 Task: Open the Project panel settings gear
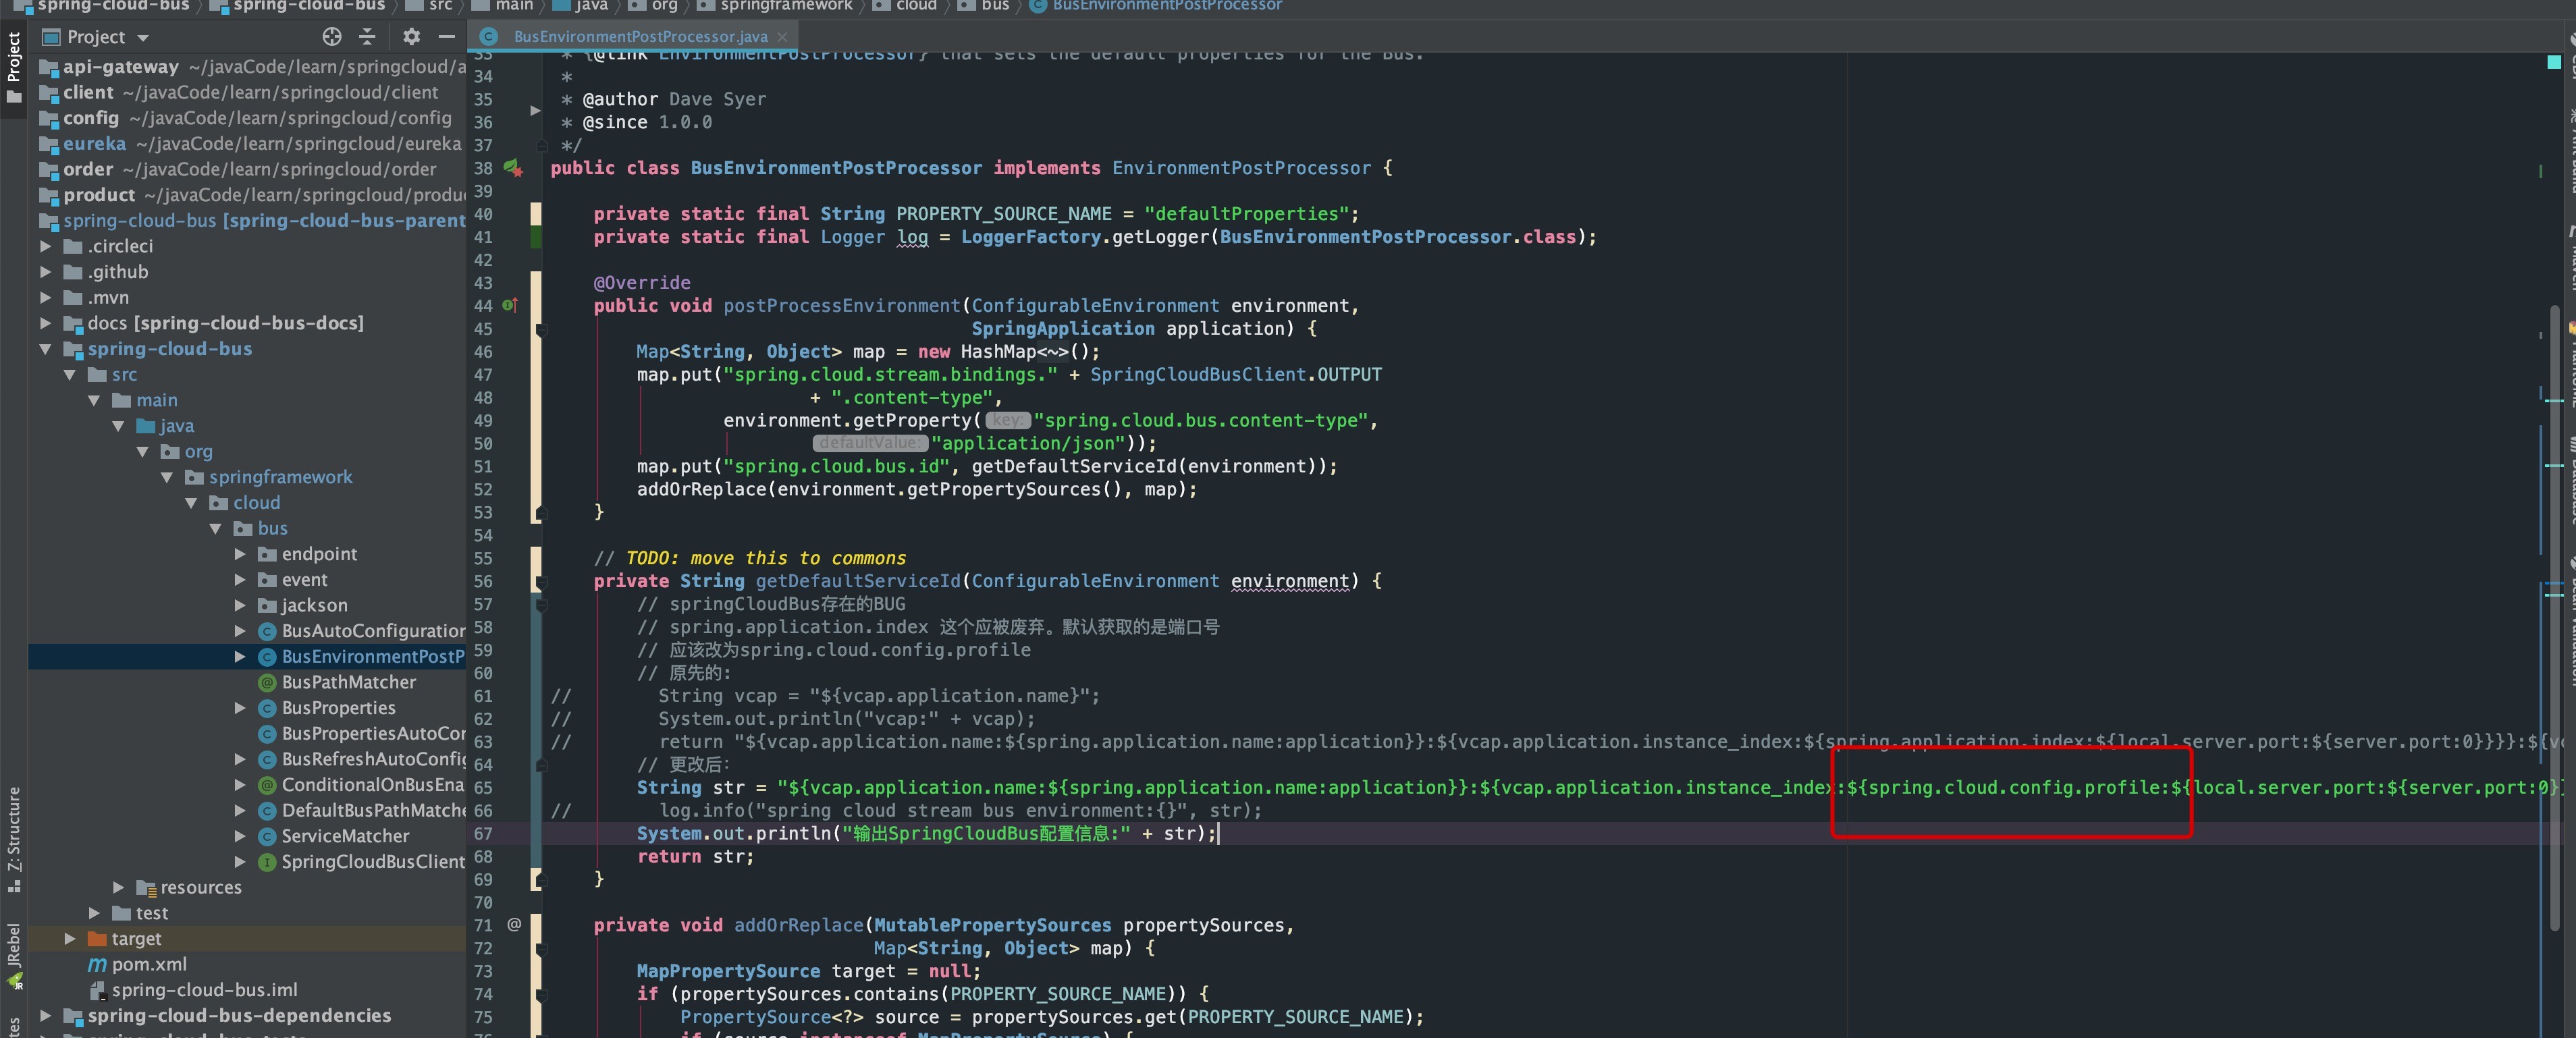[x=411, y=37]
